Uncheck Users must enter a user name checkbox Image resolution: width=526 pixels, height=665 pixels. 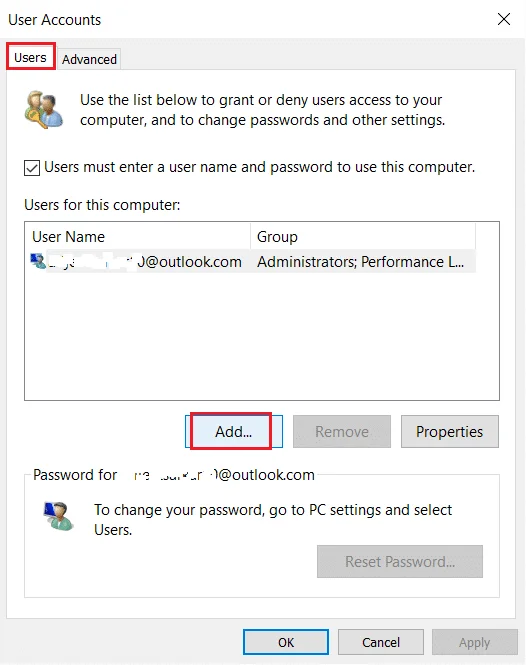tap(32, 168)
